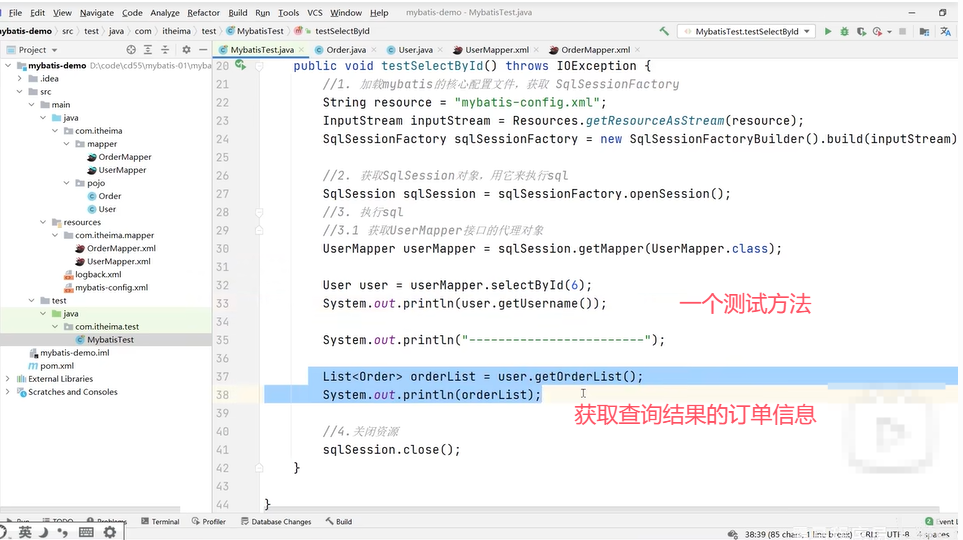Open the profiler dropdown arrow

pyautogui.click(x=889, y=31)
